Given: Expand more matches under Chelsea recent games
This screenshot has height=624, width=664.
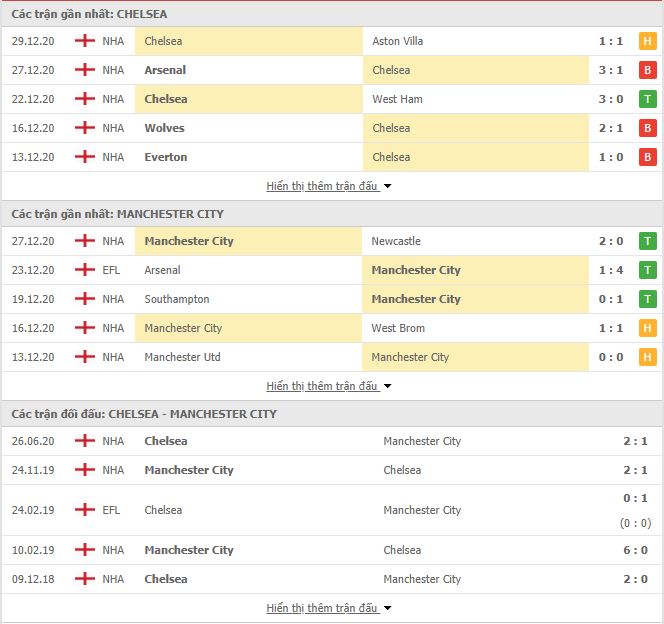Looking at the screenshot, I should [328, 186].
